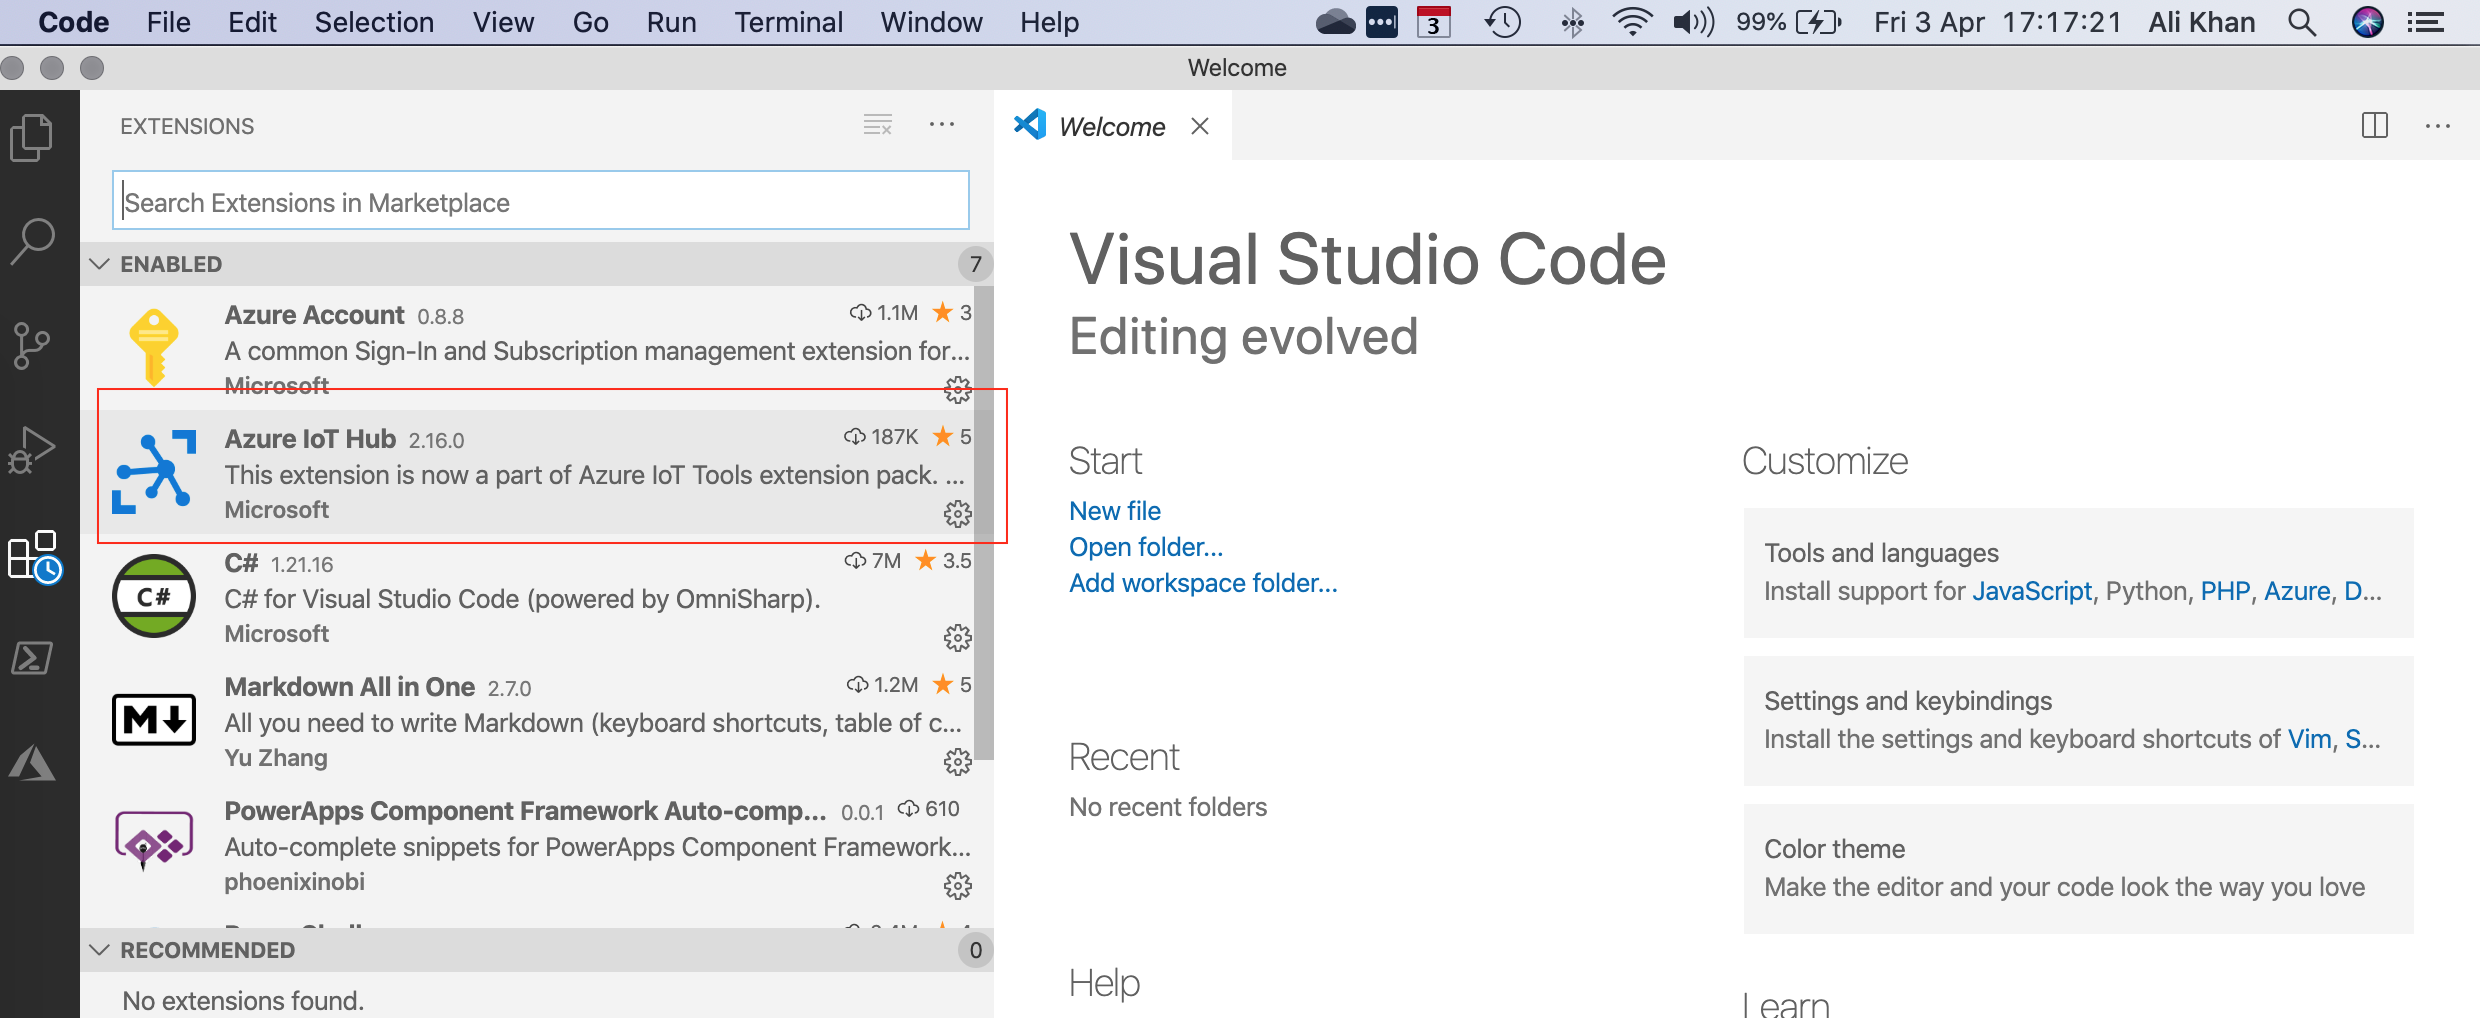2480x1018 pixels.
Task: Select the Azure Account extension title
Action: (314, 315)
